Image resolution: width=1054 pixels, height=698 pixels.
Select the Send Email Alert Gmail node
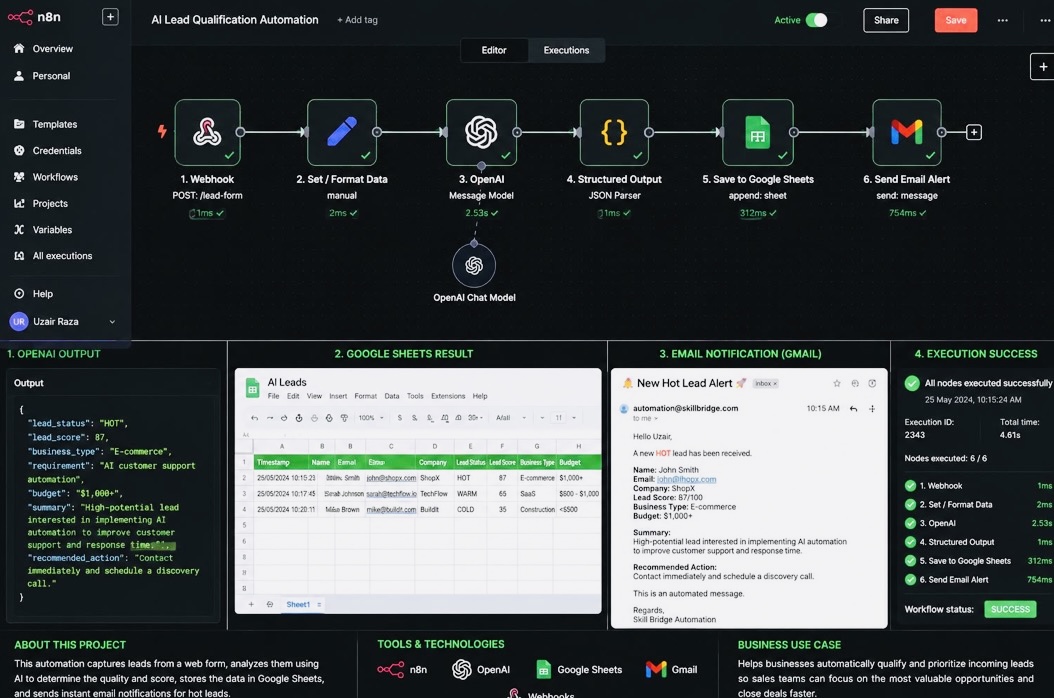[x=907, y=132]
